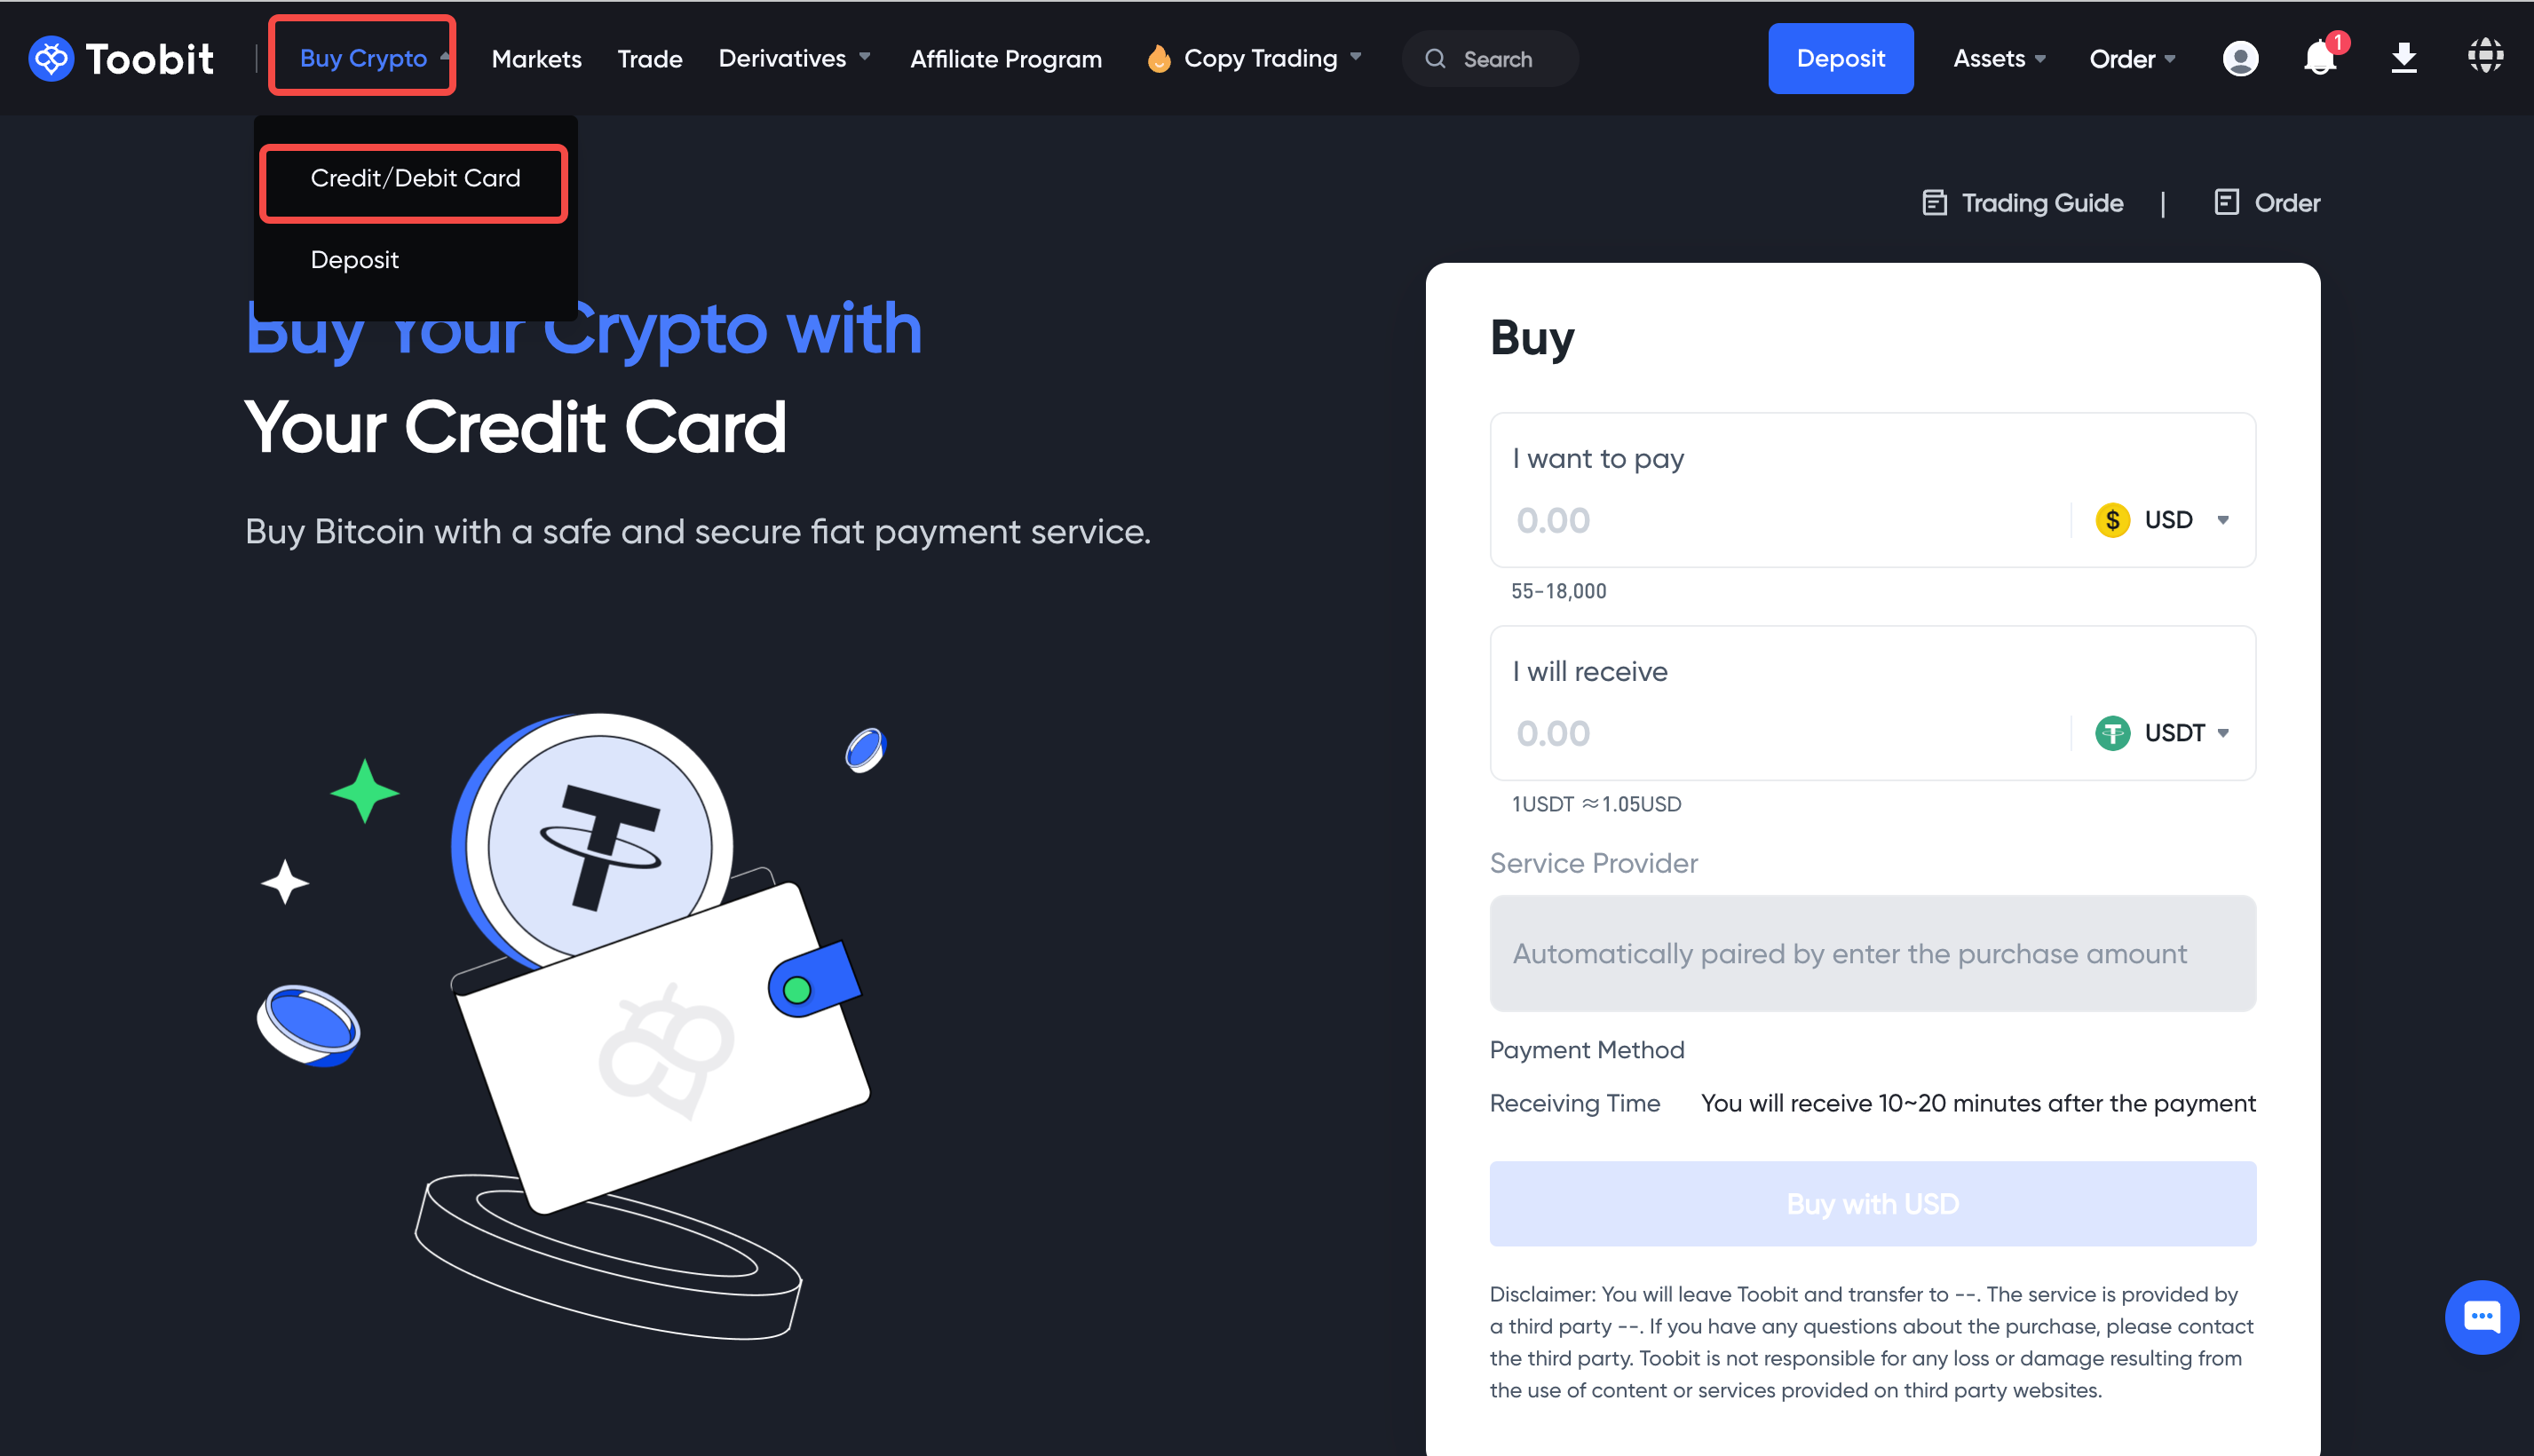Expand the Derivatives menu
The width and height of the screenshot is (2534, 1456).
point(794,59)
